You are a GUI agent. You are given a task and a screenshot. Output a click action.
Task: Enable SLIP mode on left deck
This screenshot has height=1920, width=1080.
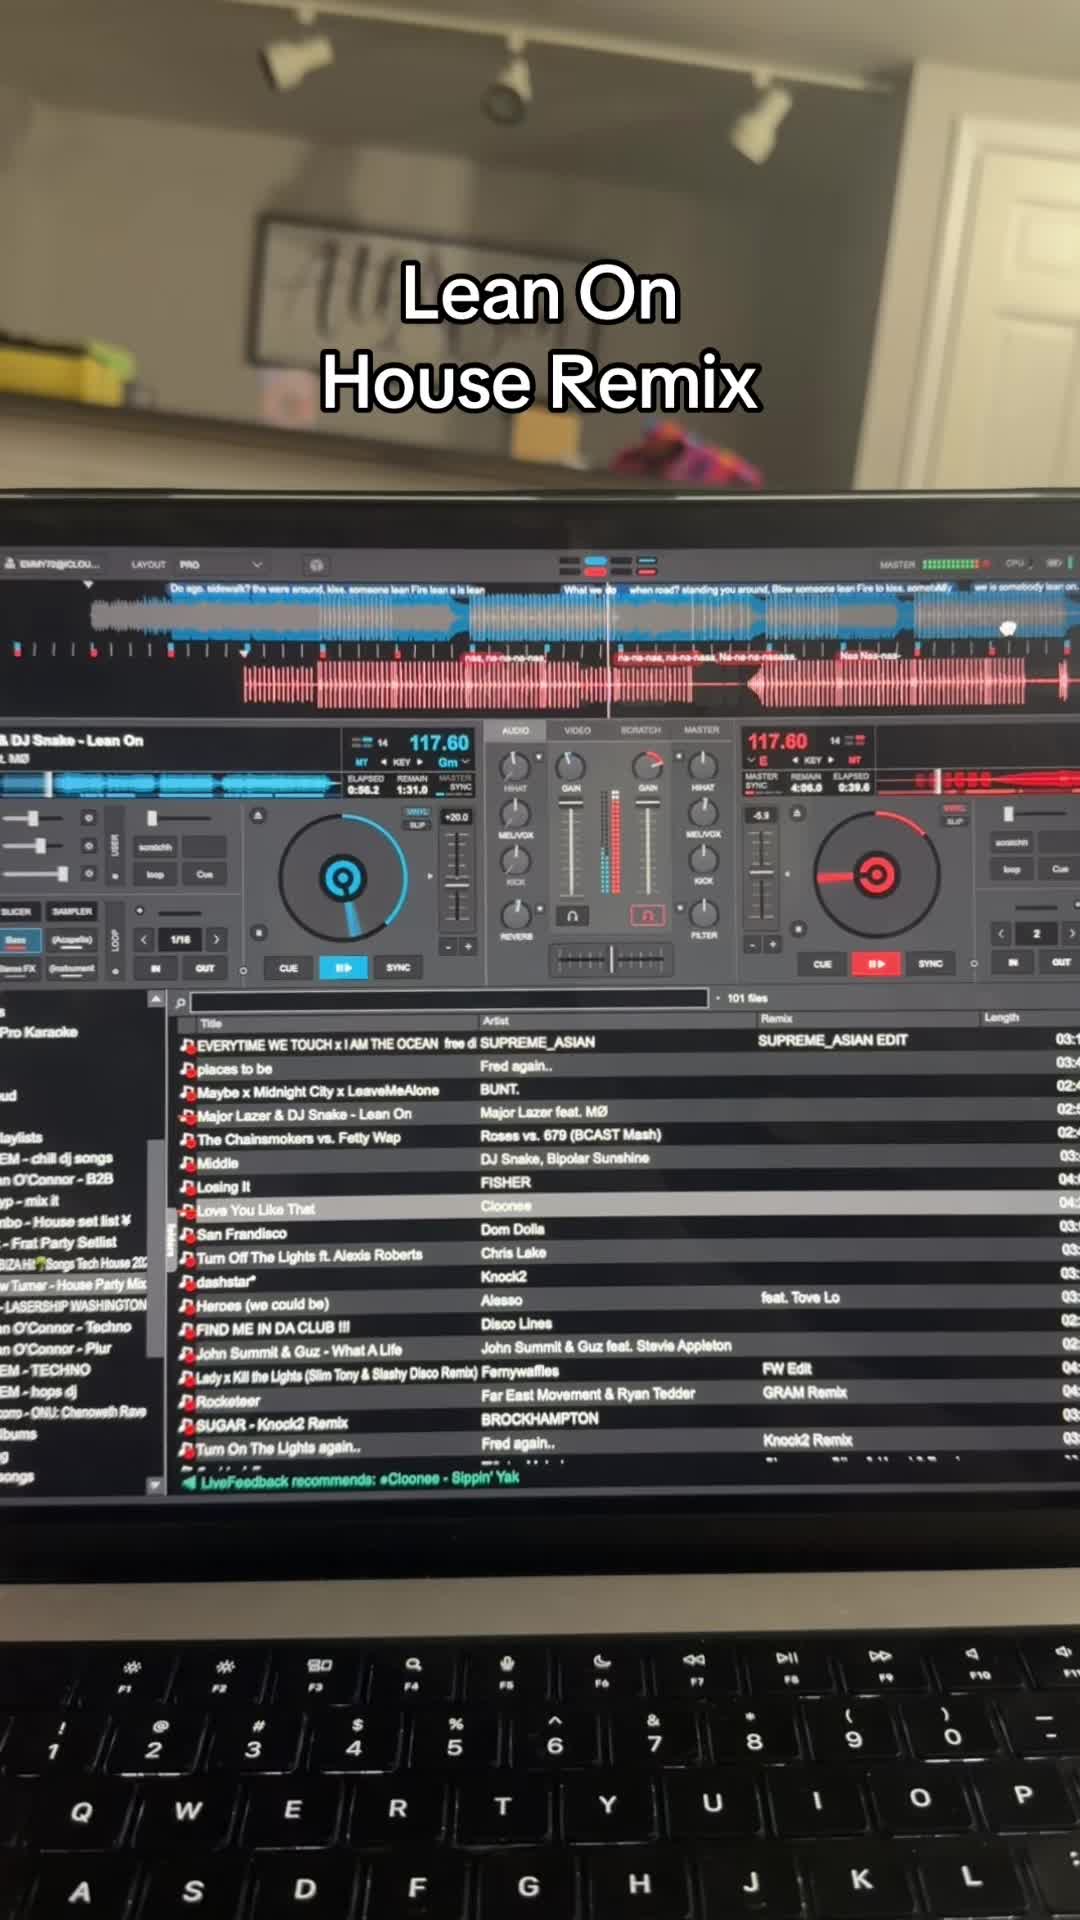click(417, 825)
